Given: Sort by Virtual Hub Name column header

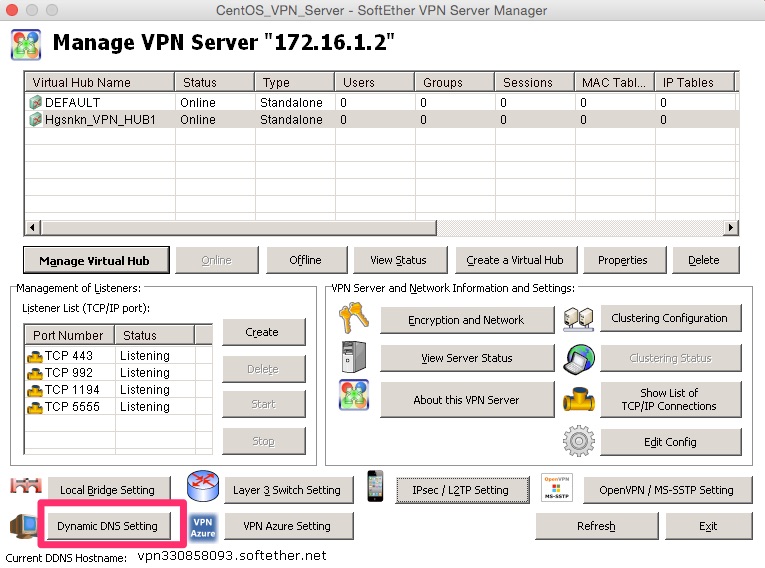Looking at the screenshot, I should click(100, 82).
